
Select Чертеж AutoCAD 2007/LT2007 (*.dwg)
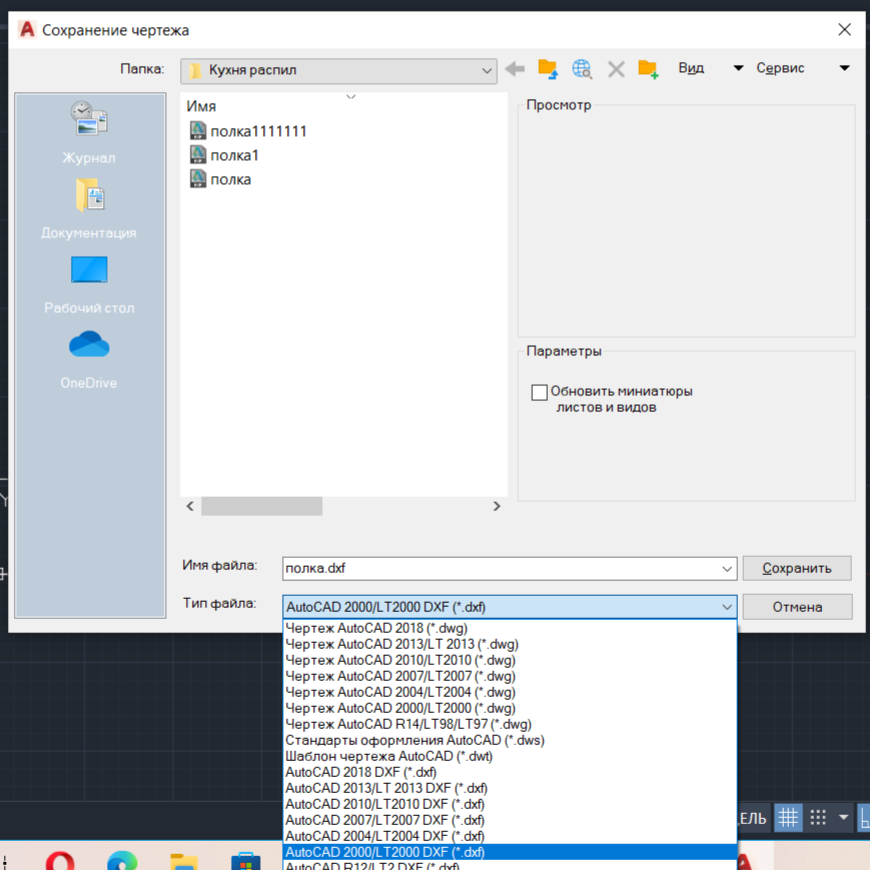[x=509, y=676]
